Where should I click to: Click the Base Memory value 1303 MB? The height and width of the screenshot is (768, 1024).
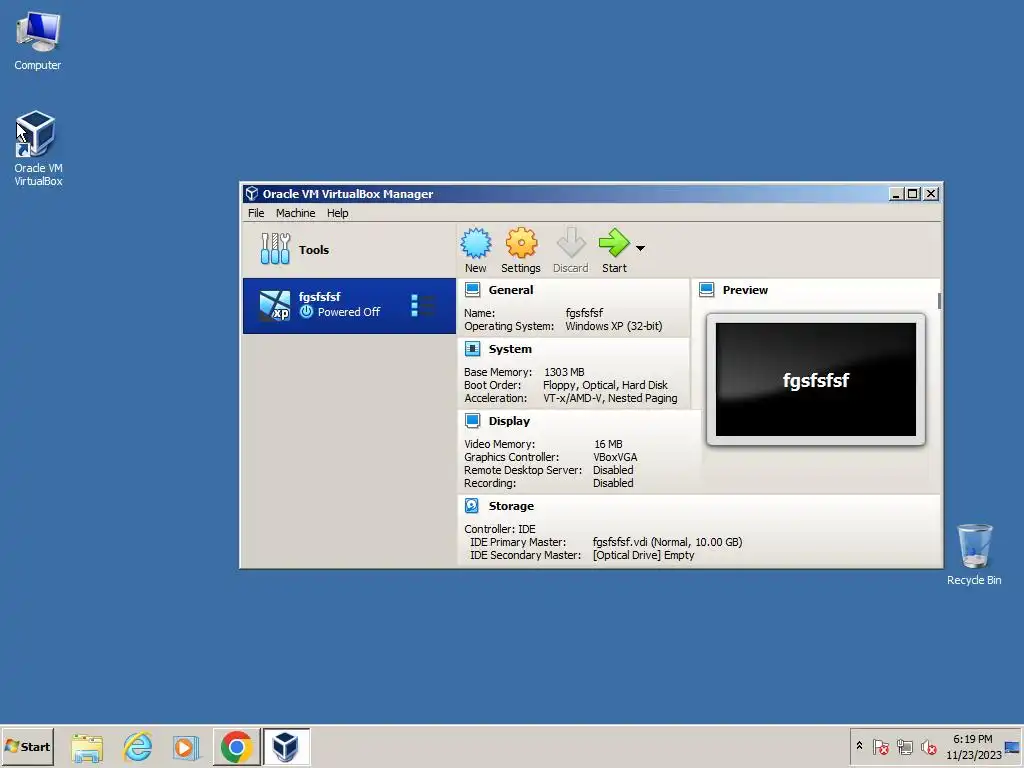pos(564,372)
